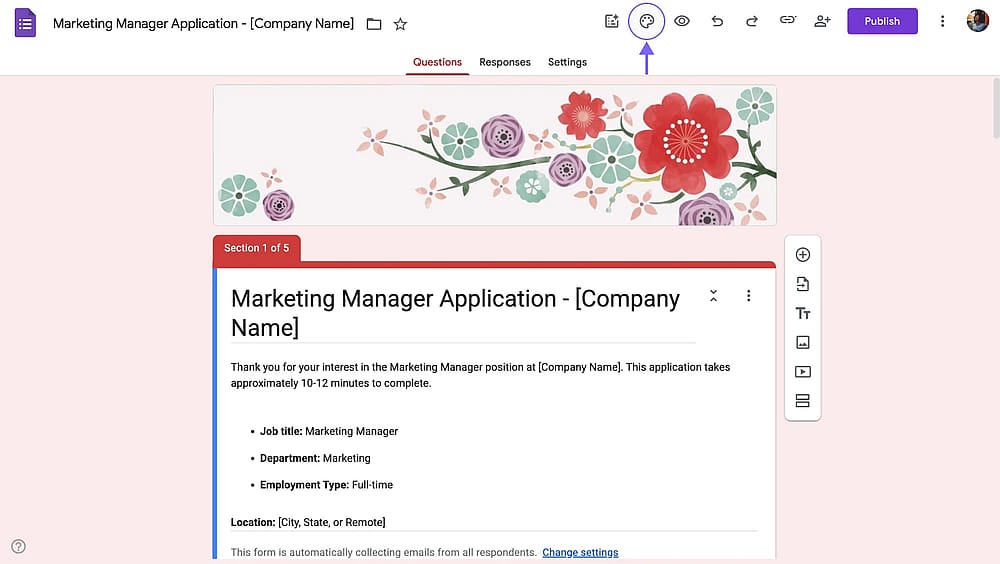Add question from side toolbar
This screenshot has height=564, width=1000.
click(803, 255)
